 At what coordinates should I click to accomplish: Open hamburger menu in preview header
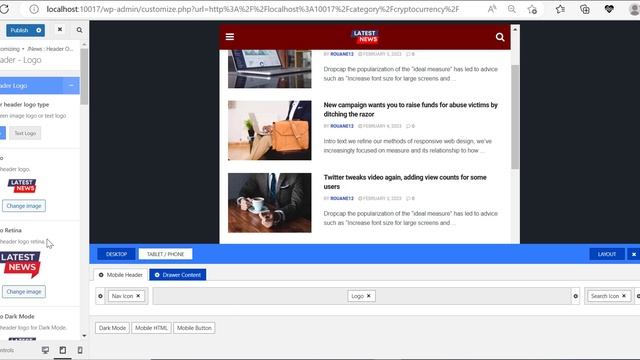click(230, 37)
